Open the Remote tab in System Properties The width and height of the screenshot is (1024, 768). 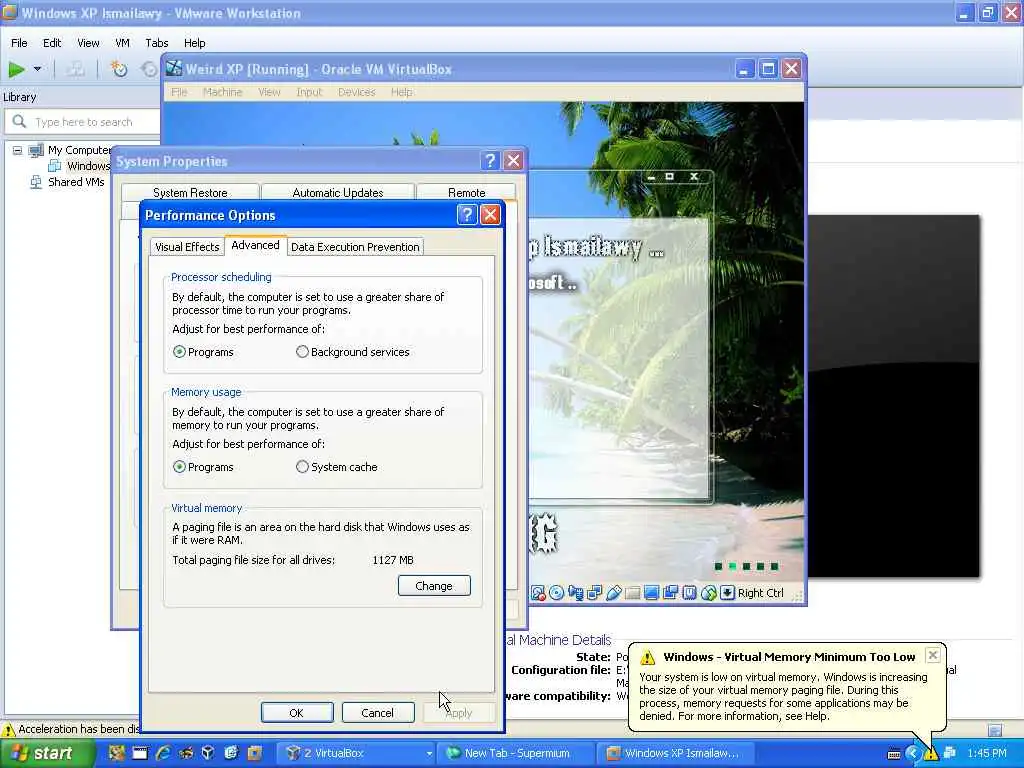pyautogui.click(x=466, y=193)
